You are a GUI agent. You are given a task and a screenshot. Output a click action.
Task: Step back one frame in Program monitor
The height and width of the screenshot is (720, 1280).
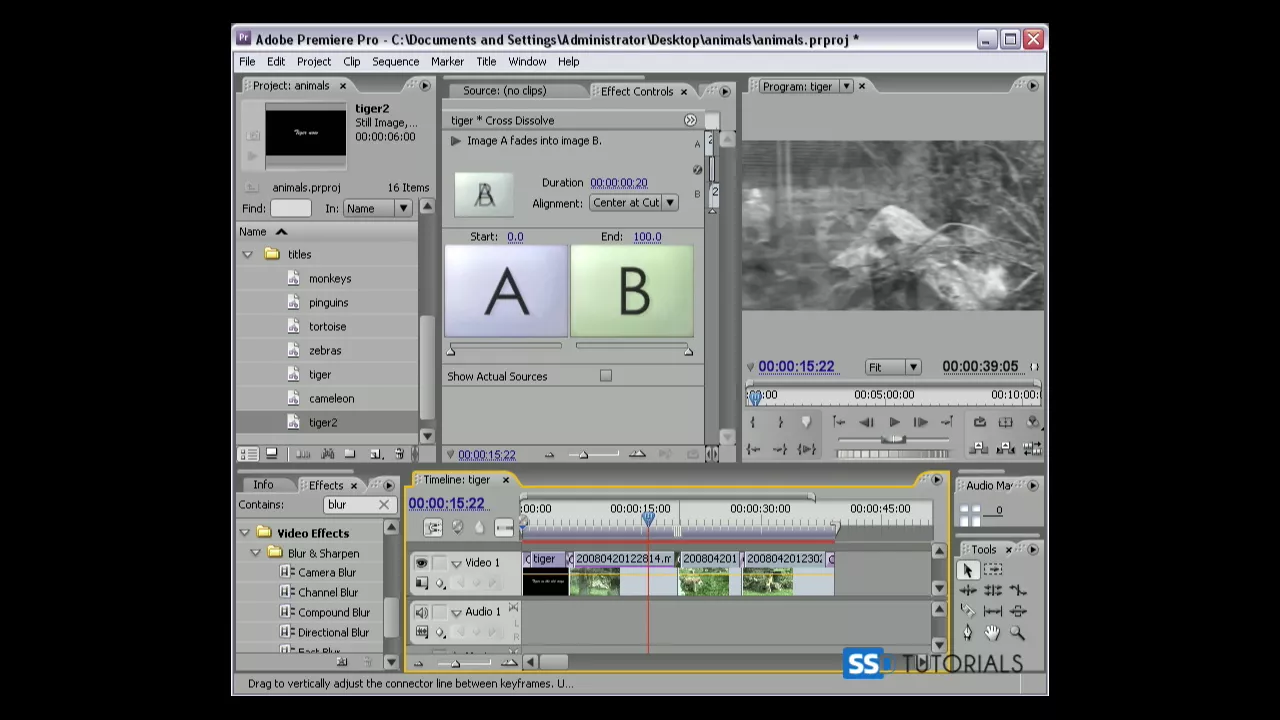pos(866,422)
